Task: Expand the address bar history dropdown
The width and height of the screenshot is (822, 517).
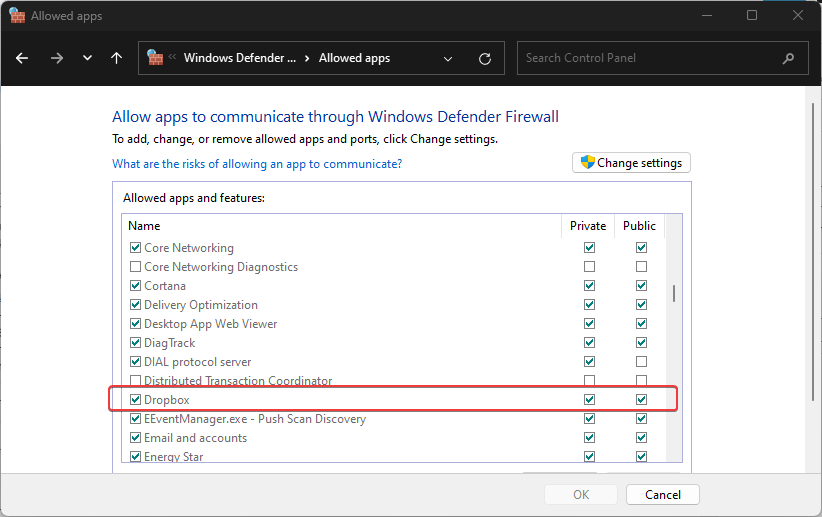Action: pos(448,59)
